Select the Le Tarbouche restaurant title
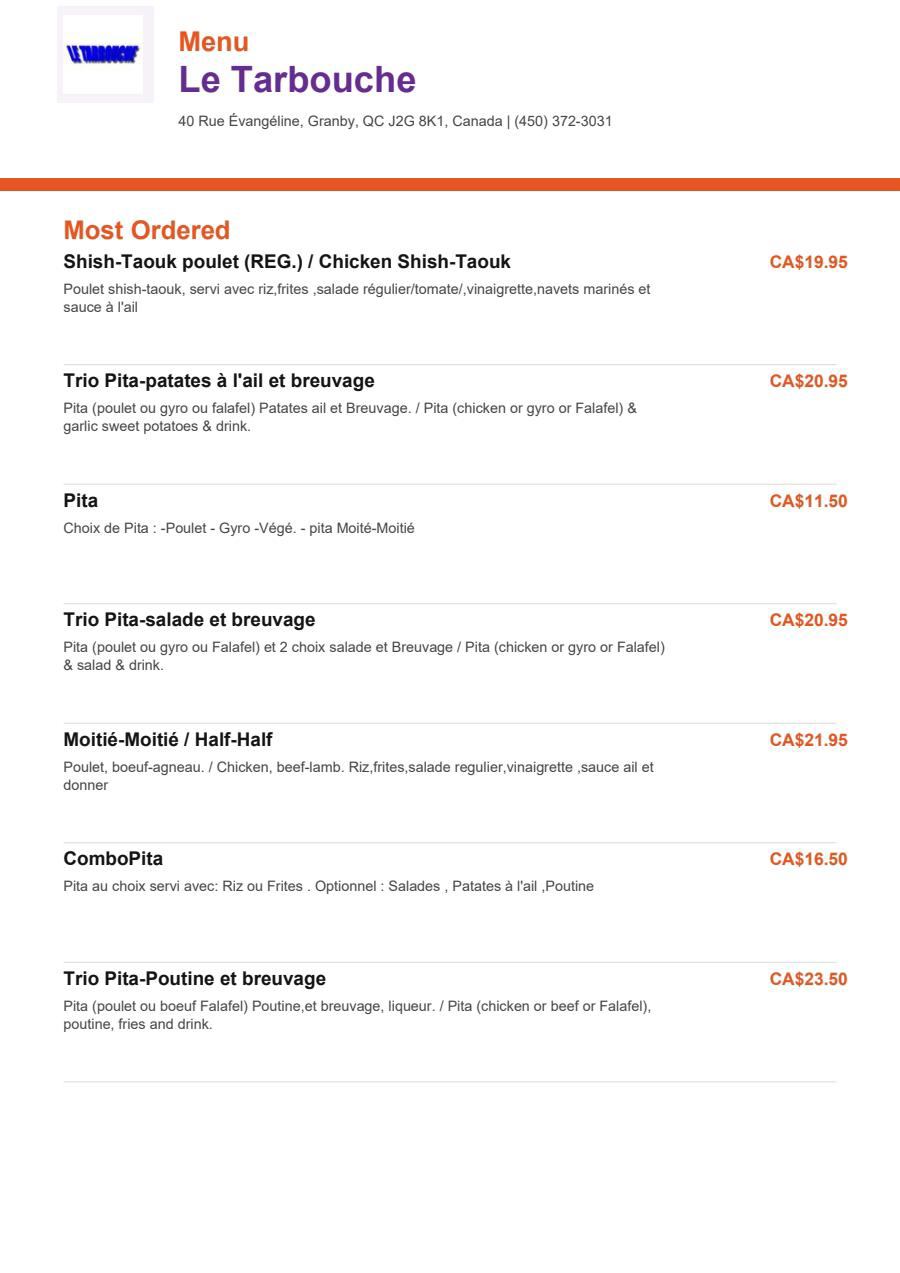 tap(297, 80)
